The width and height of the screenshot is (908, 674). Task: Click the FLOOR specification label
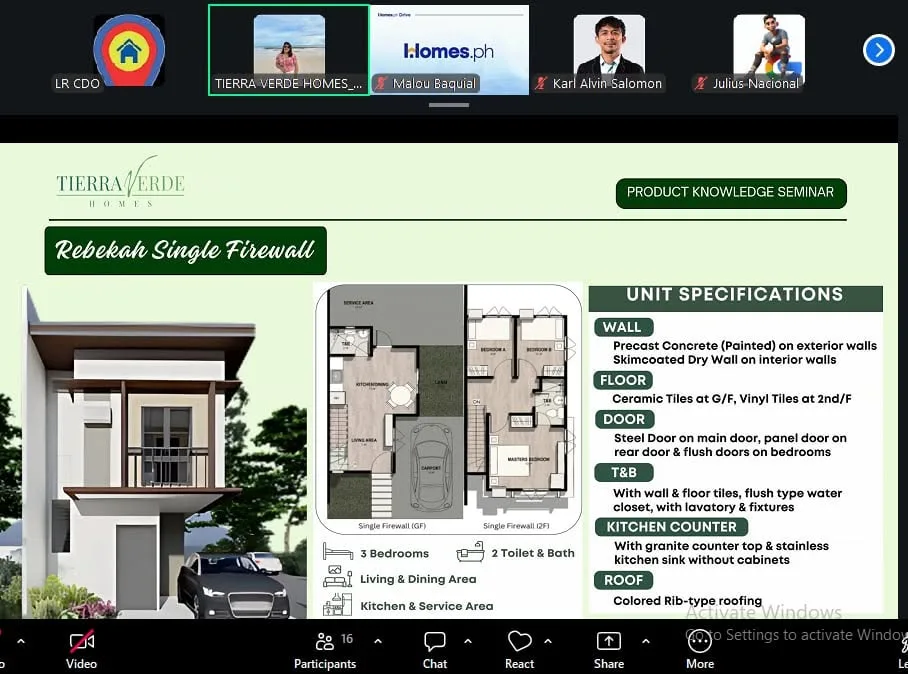[x=623, y=380]
